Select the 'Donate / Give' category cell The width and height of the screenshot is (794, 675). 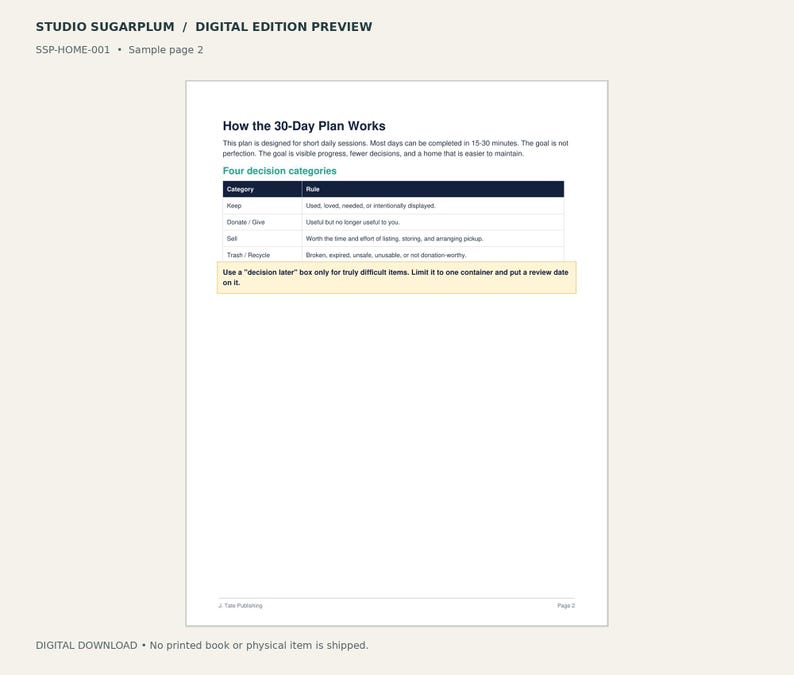[x=262, y=222]
